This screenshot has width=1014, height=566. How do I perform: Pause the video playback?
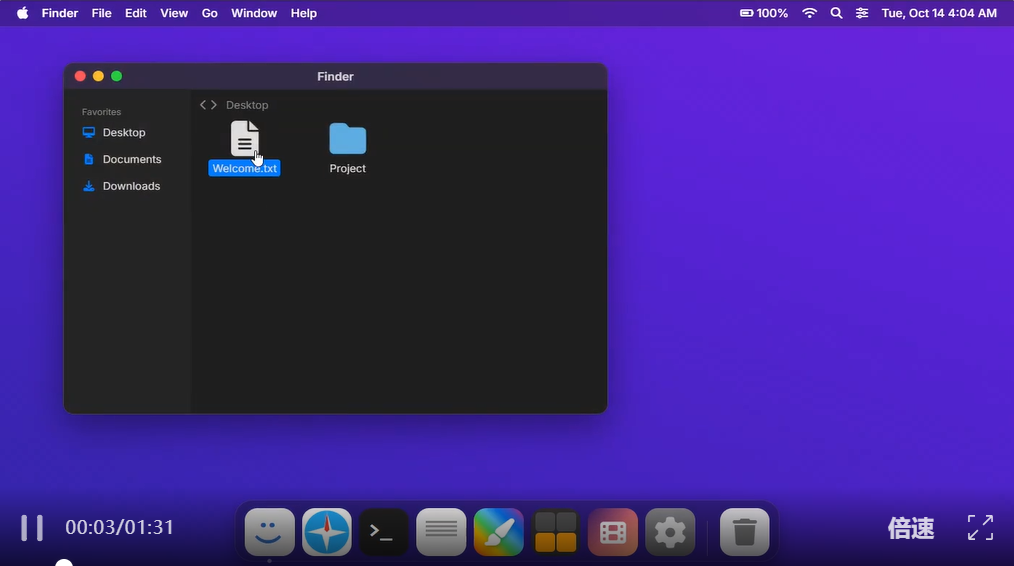point(32,528)
